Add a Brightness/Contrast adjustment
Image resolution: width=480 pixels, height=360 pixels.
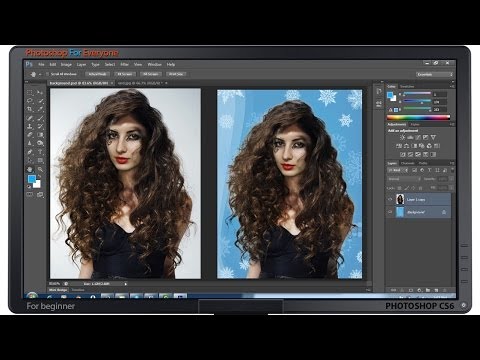(402, 137)
